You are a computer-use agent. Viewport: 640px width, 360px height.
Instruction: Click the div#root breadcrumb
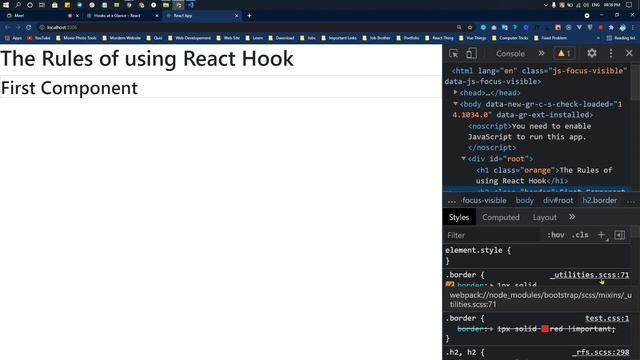coord(558,200)
